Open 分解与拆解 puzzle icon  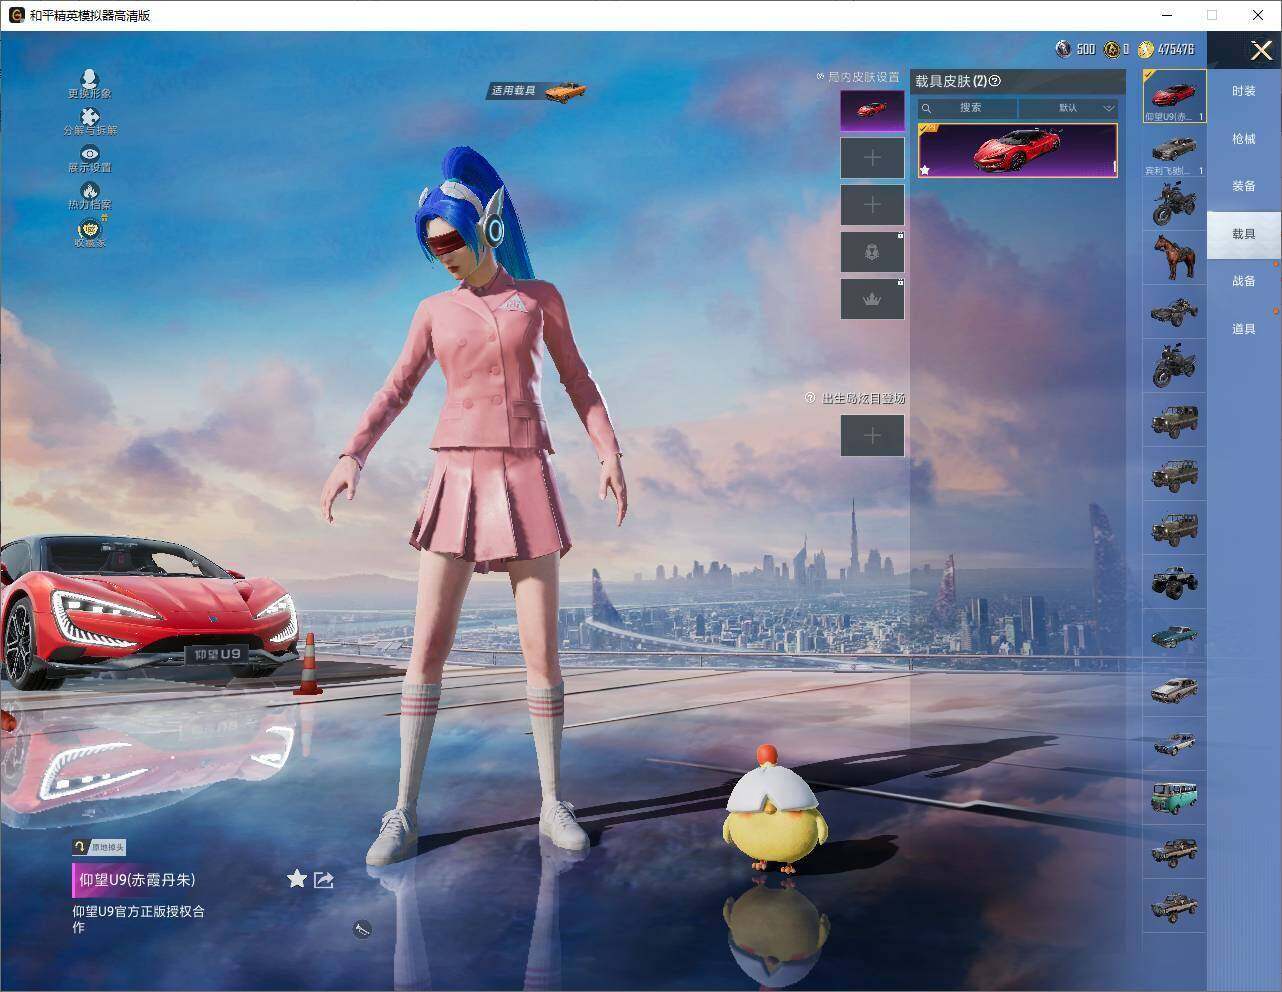pos(90,122)
